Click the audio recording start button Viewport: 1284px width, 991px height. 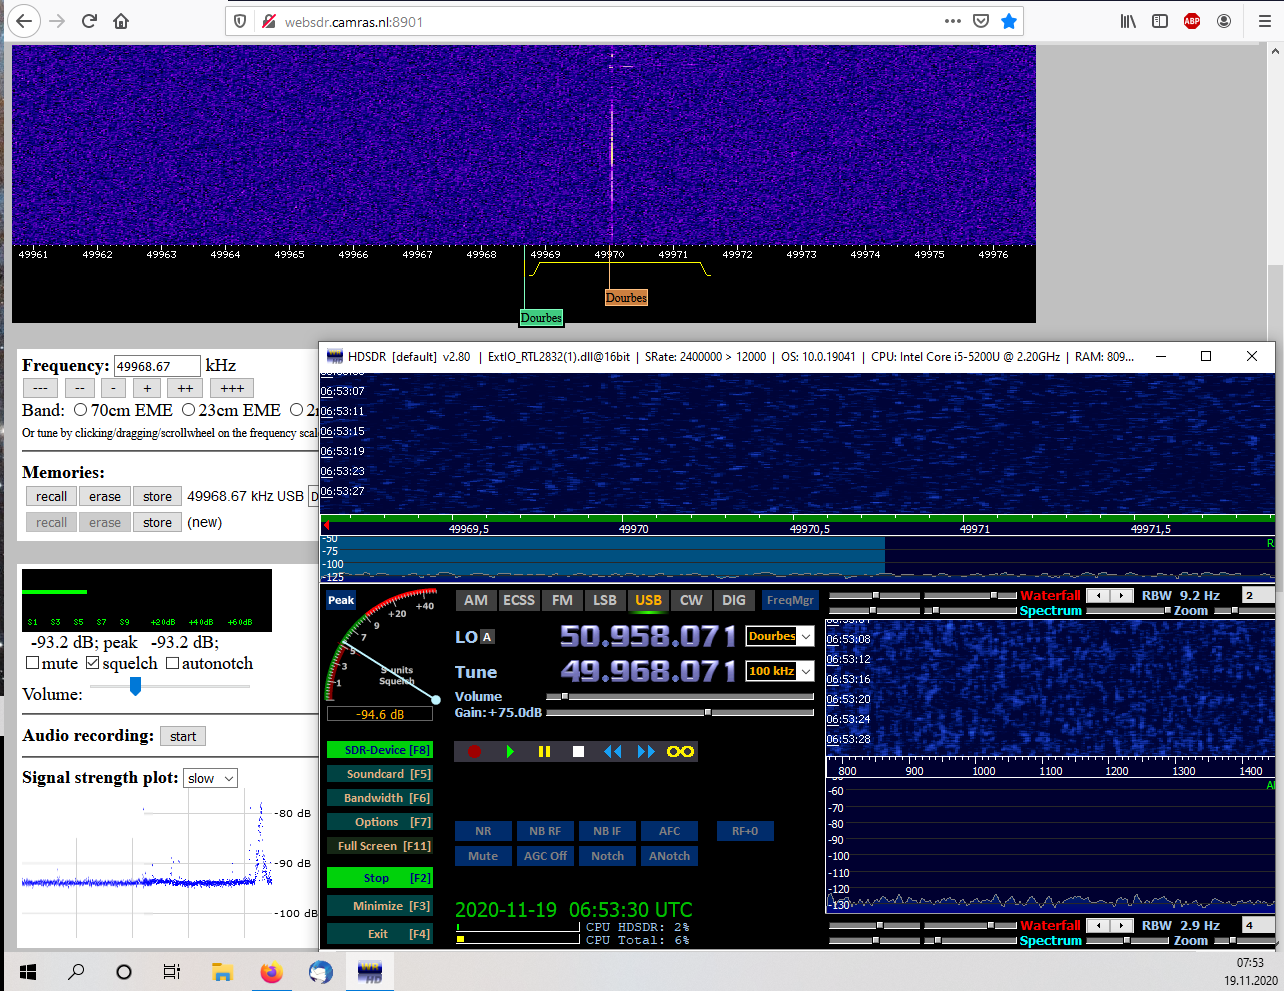(x=183, y=736)
